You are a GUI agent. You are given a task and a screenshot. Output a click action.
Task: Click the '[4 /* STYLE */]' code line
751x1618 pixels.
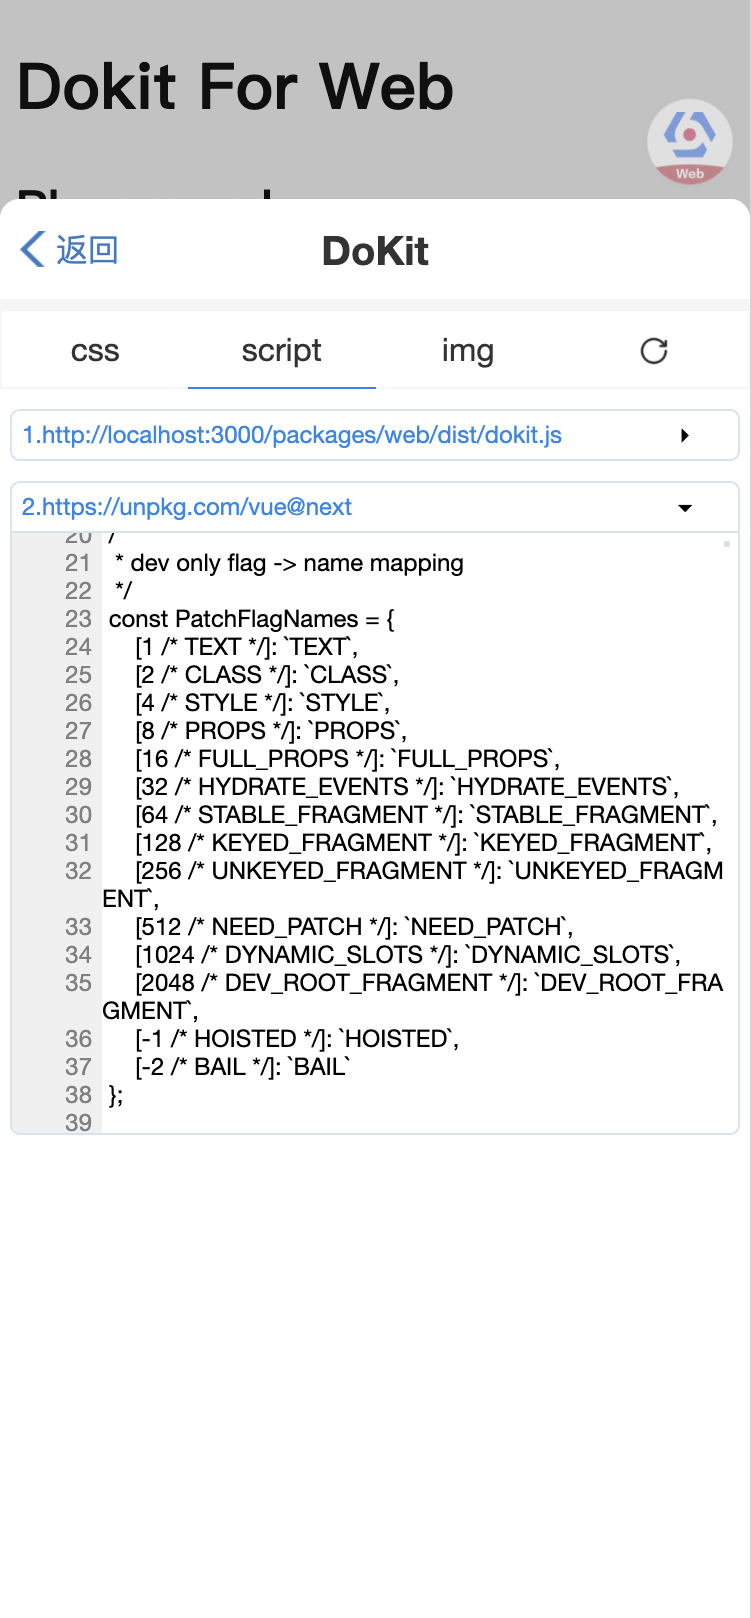[263, 703]
